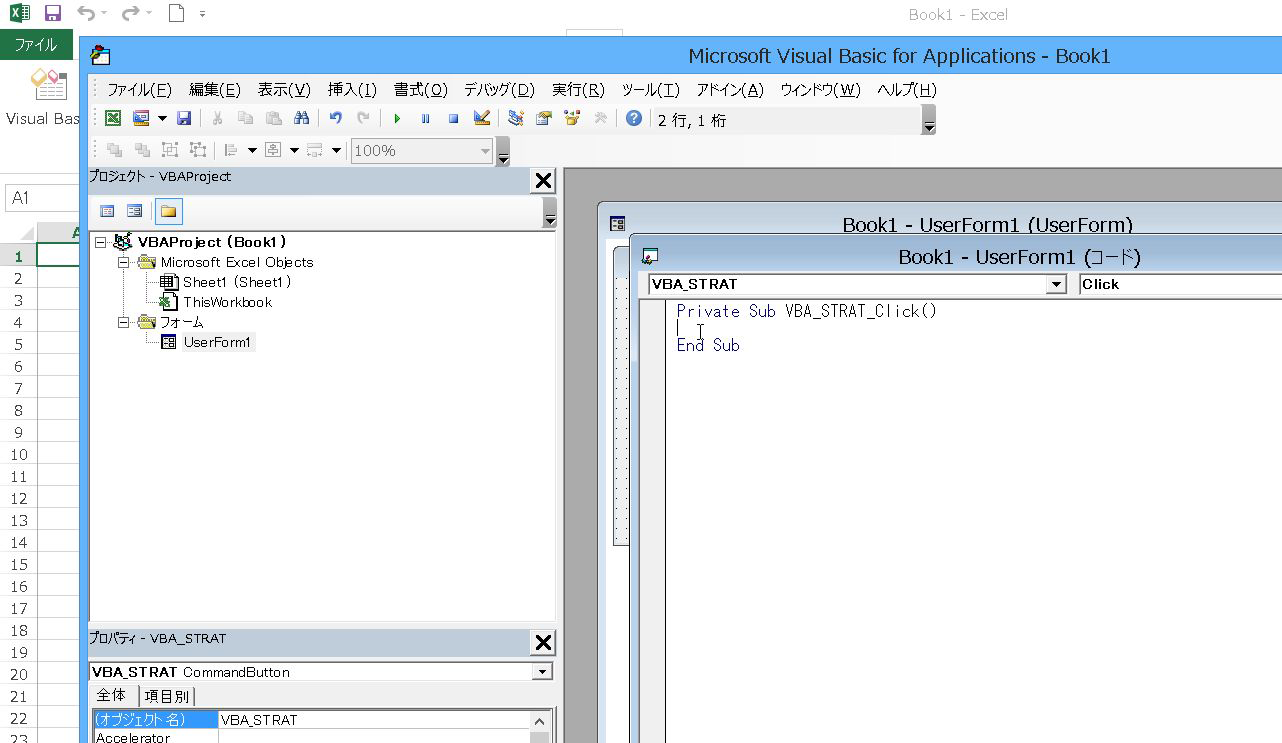Collapse the VBAProject (Book1) tree node
The width and height of the screenshot is (1282, 743).
[101, 242]
